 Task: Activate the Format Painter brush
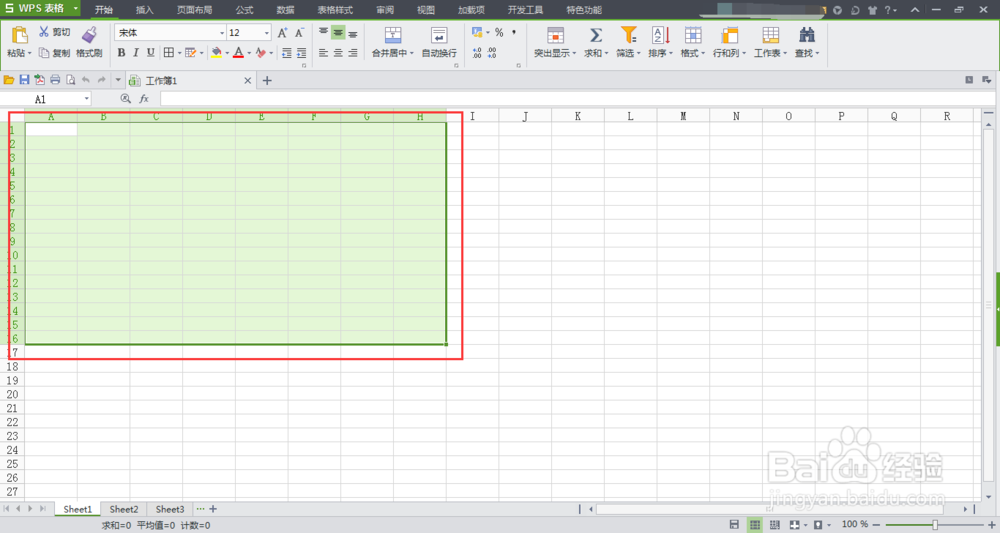coord(89,35)
